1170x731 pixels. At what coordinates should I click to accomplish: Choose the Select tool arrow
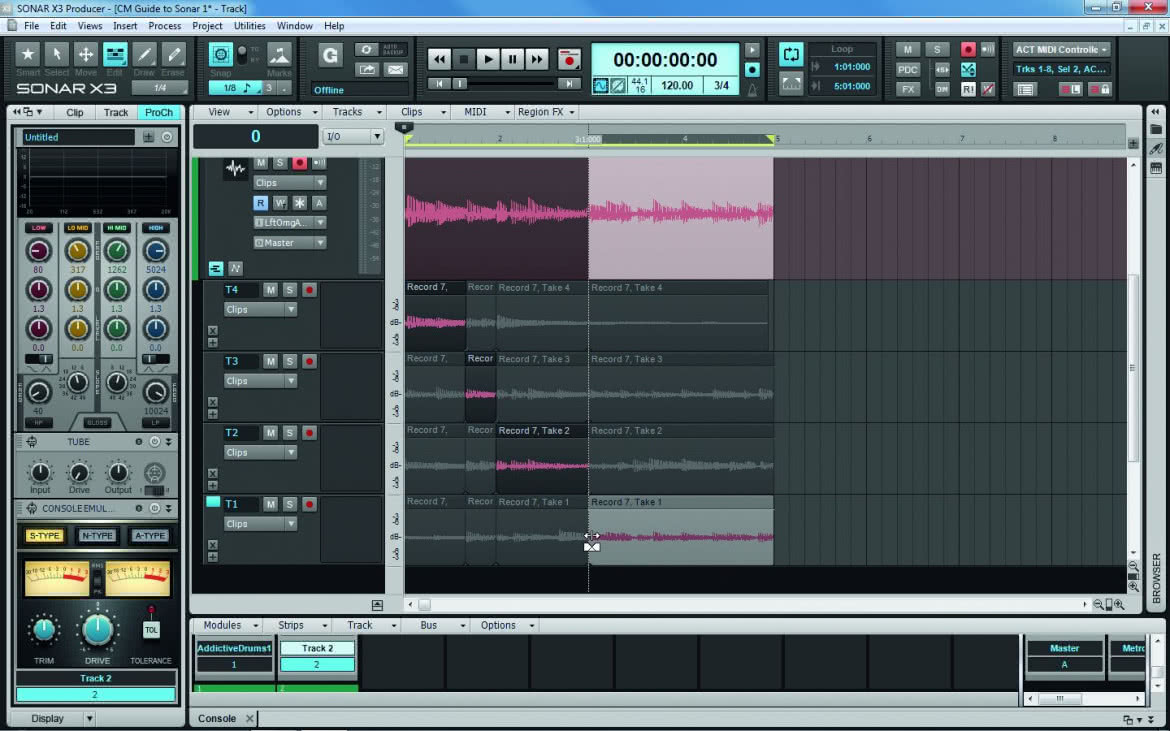[57, 54]
